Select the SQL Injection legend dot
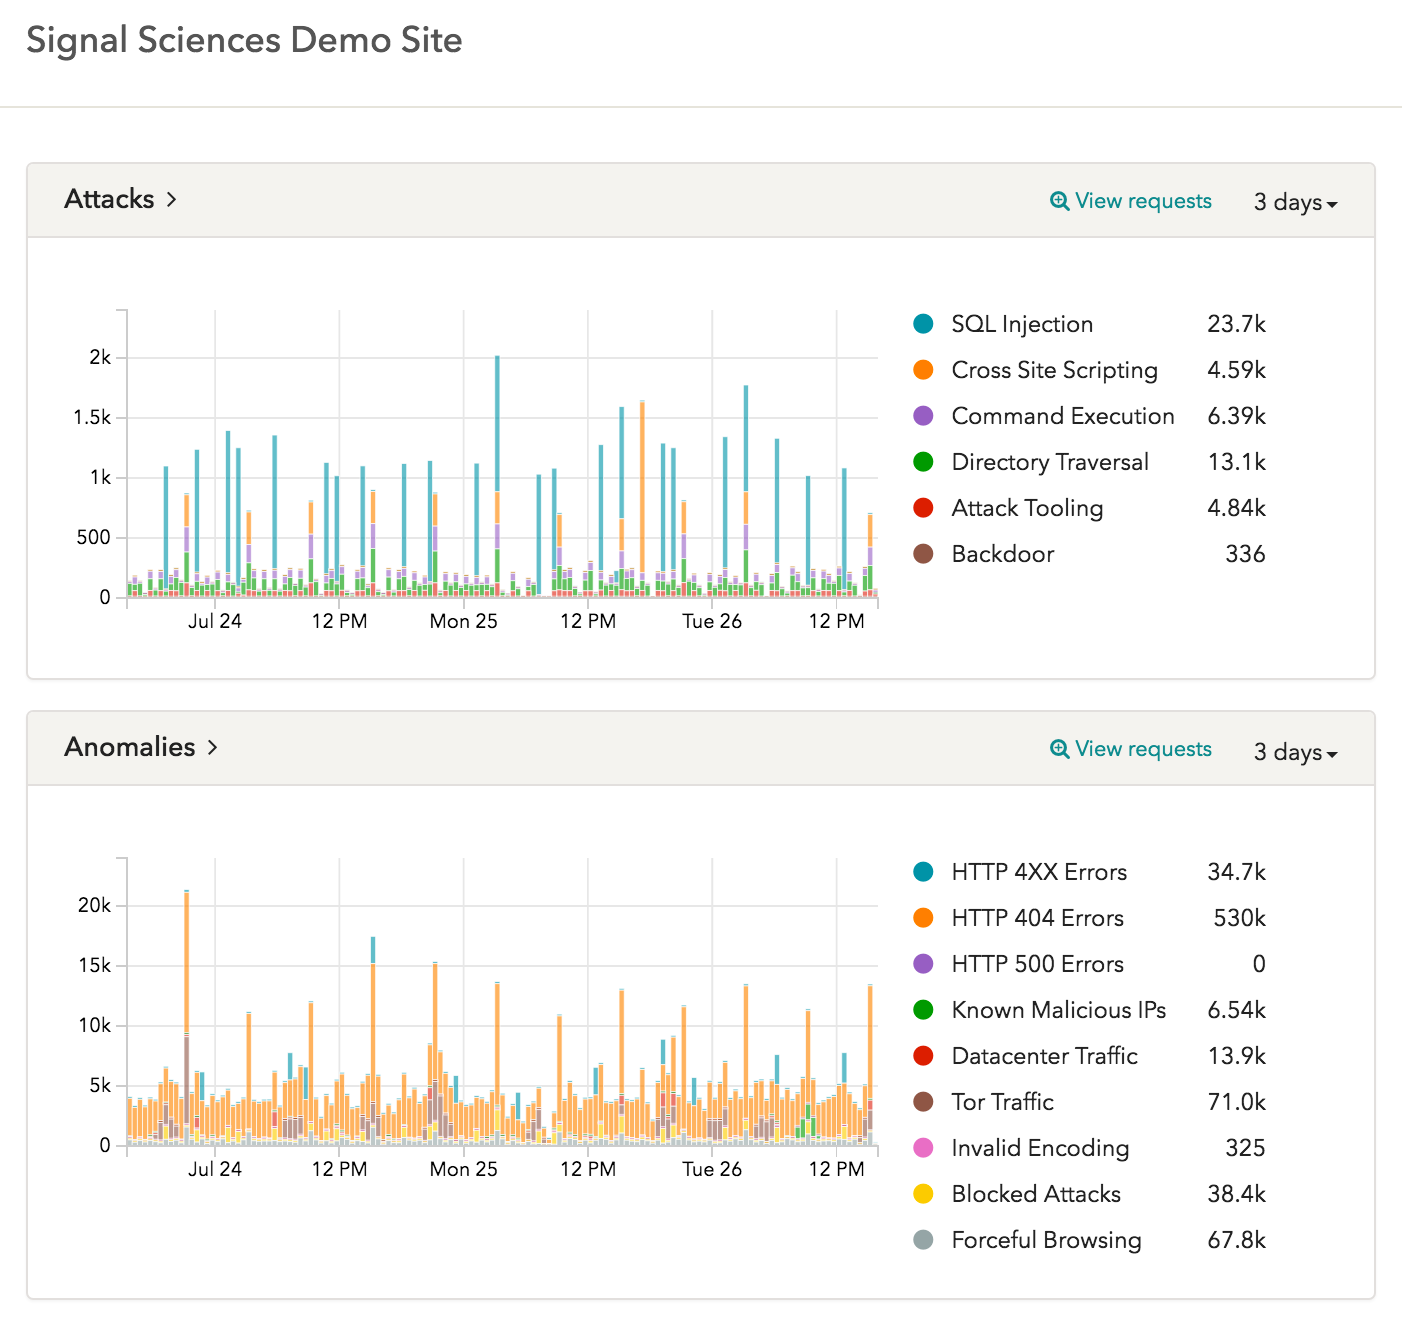This screenshot has height=1326, width=1402. pos(925,324)
